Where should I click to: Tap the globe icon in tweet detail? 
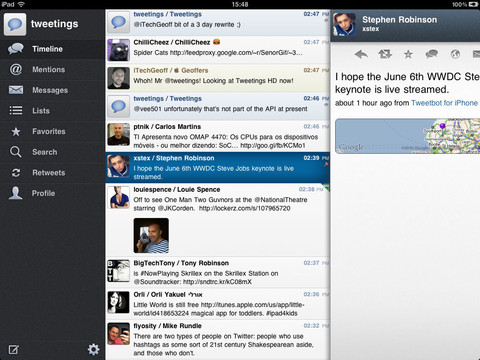(x=455, y=54)
